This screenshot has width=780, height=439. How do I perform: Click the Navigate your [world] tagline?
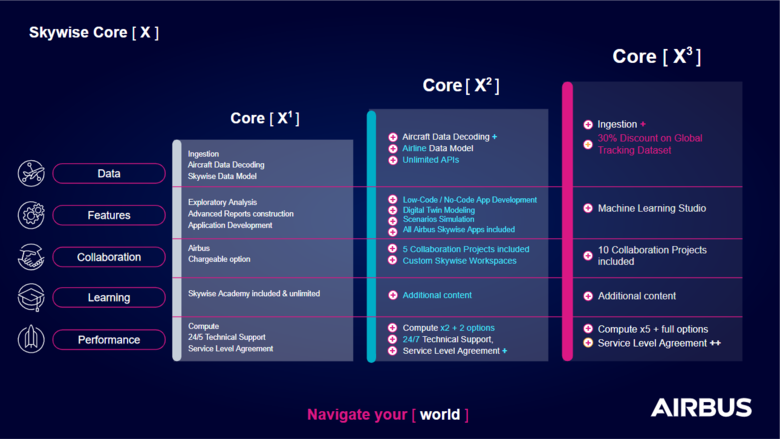387,414
